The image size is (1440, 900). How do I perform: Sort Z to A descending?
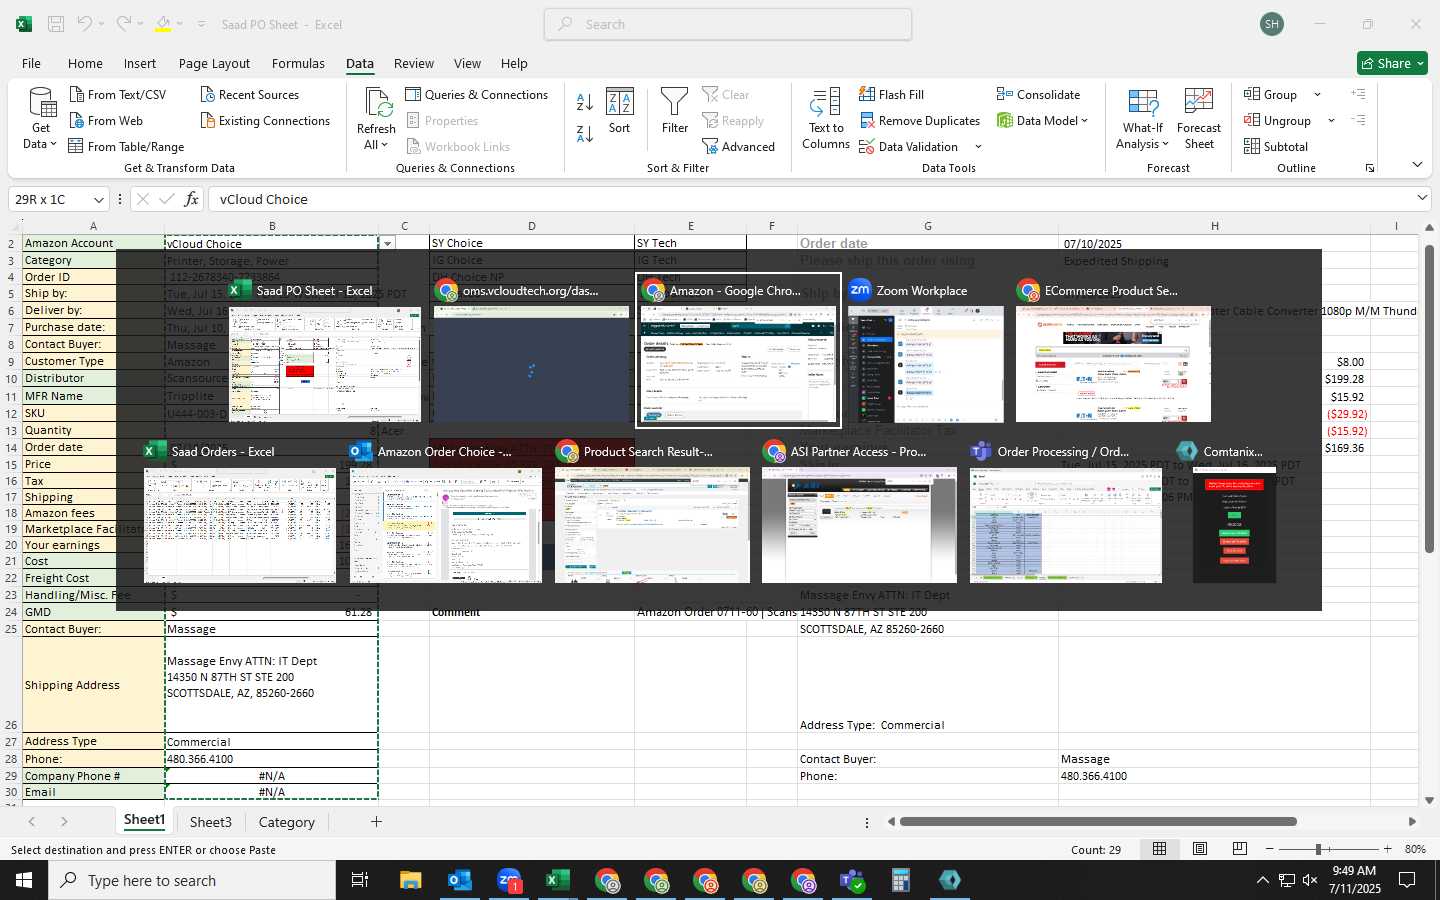tap(585, 133)
